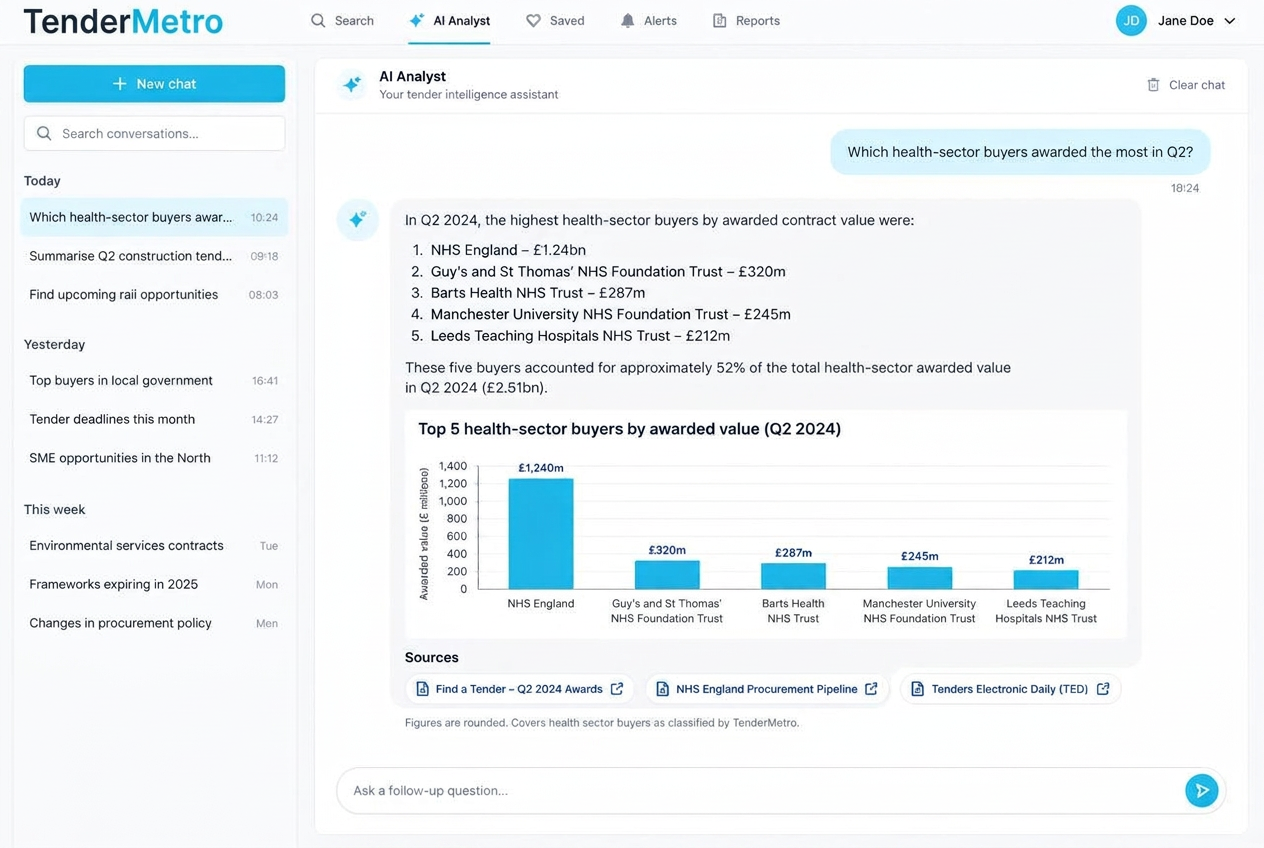Start a New chat
This screenshot has width=1264, height=848.
[154, 84]
